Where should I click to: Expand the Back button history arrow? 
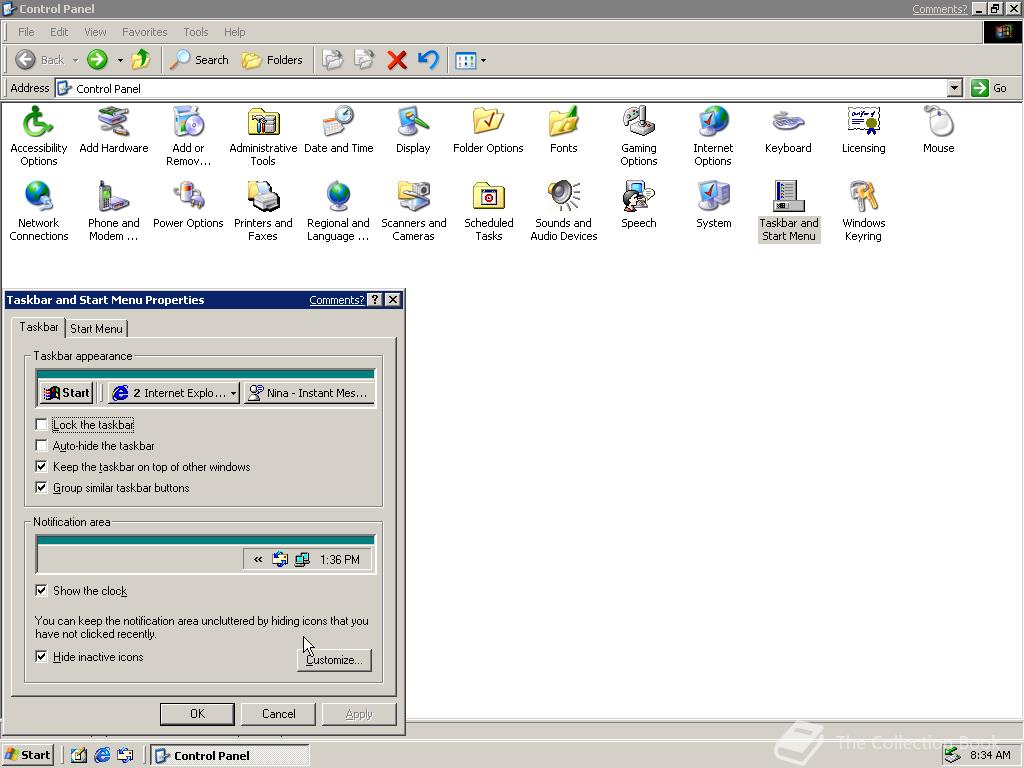pos(75,60)
